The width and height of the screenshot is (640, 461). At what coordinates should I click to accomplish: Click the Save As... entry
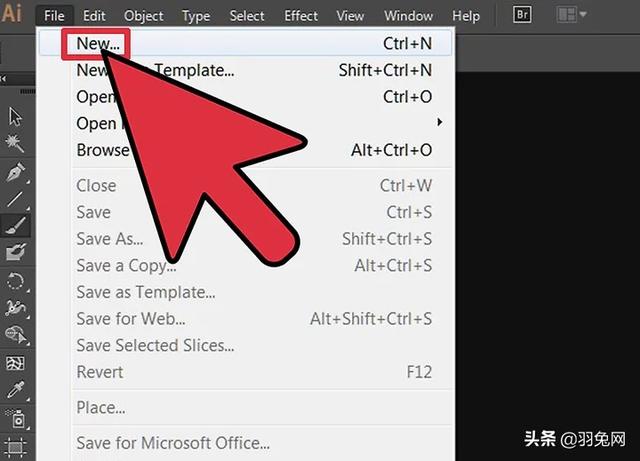246,239
